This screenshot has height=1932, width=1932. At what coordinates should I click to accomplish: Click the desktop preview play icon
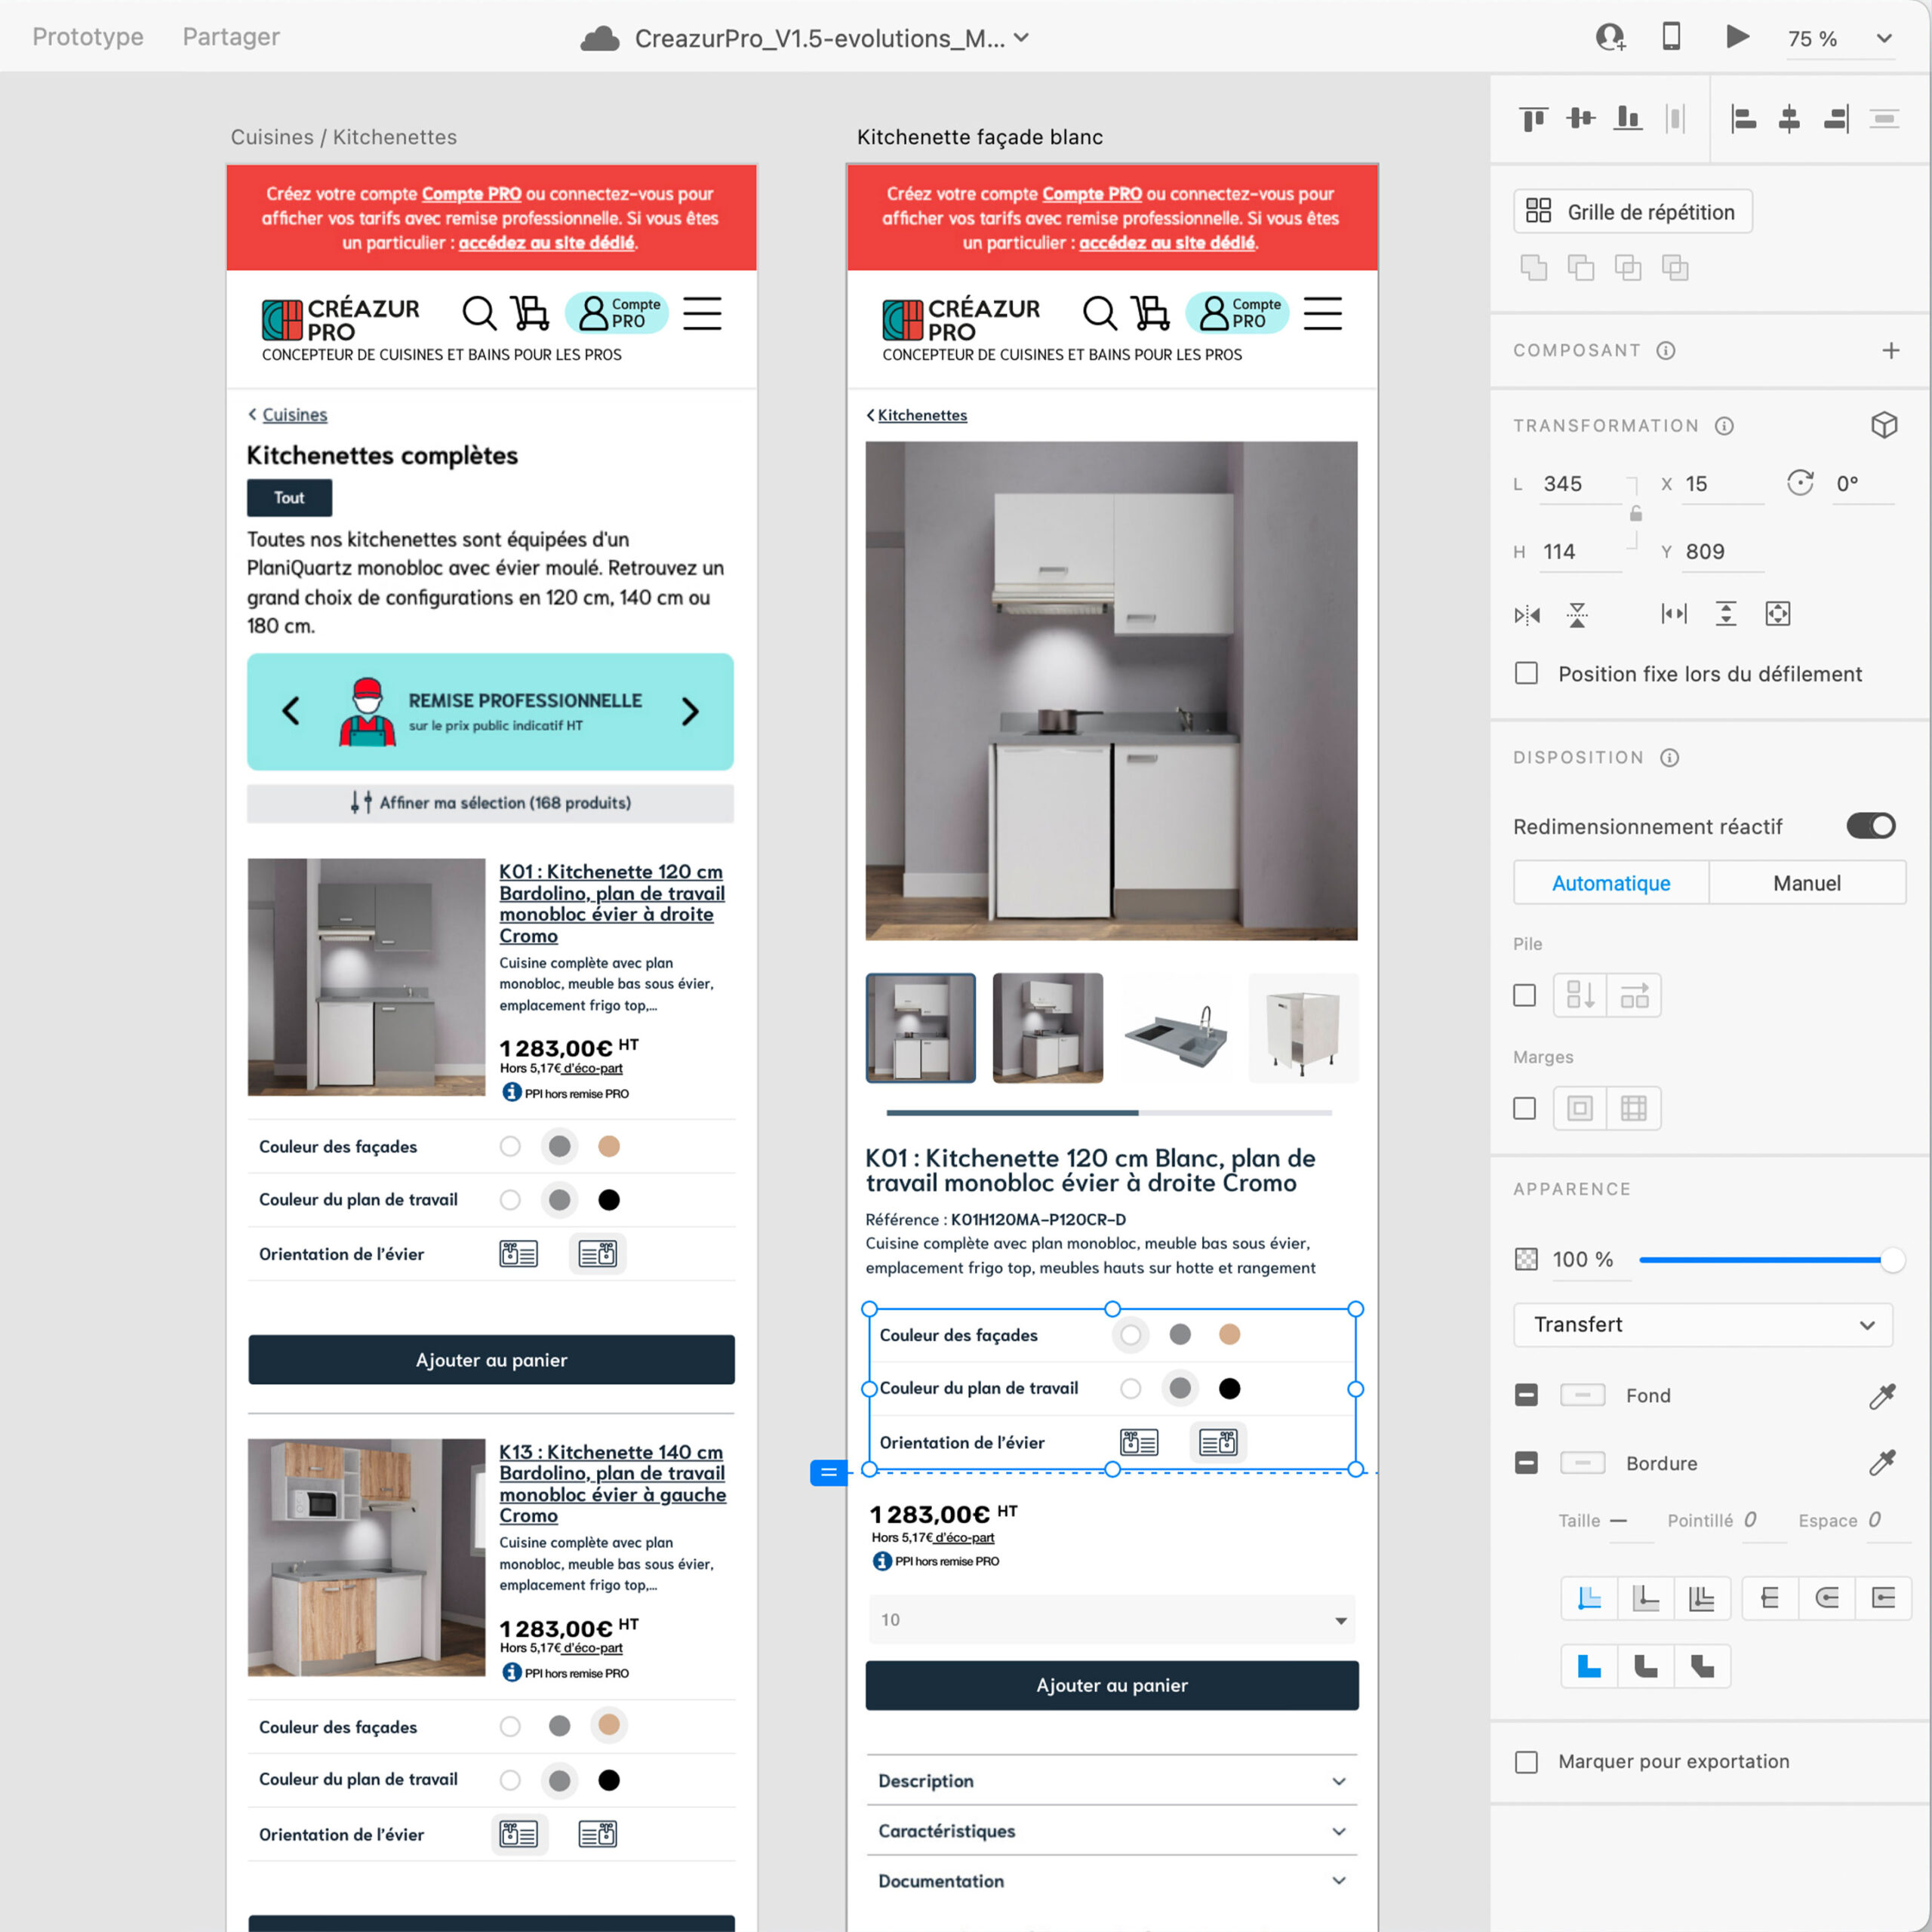coord(1737,38)
